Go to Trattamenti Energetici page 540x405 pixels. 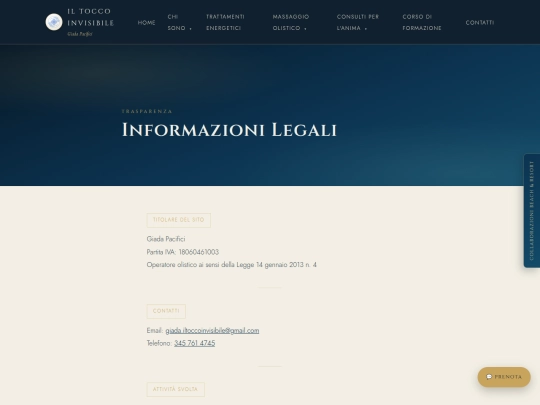pyautogui.click(x=225, y=22)
